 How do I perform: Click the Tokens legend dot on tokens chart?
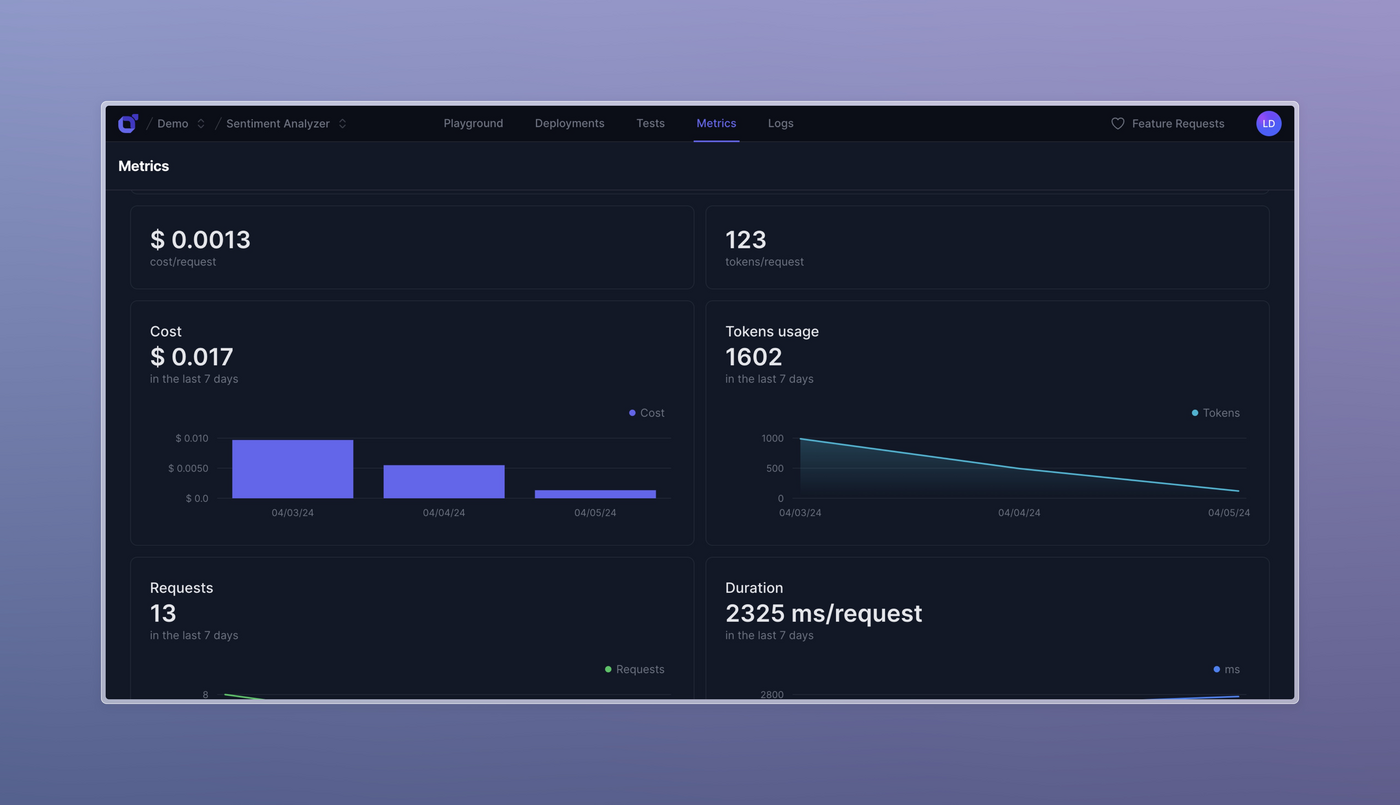click(x=1194, y=412)
